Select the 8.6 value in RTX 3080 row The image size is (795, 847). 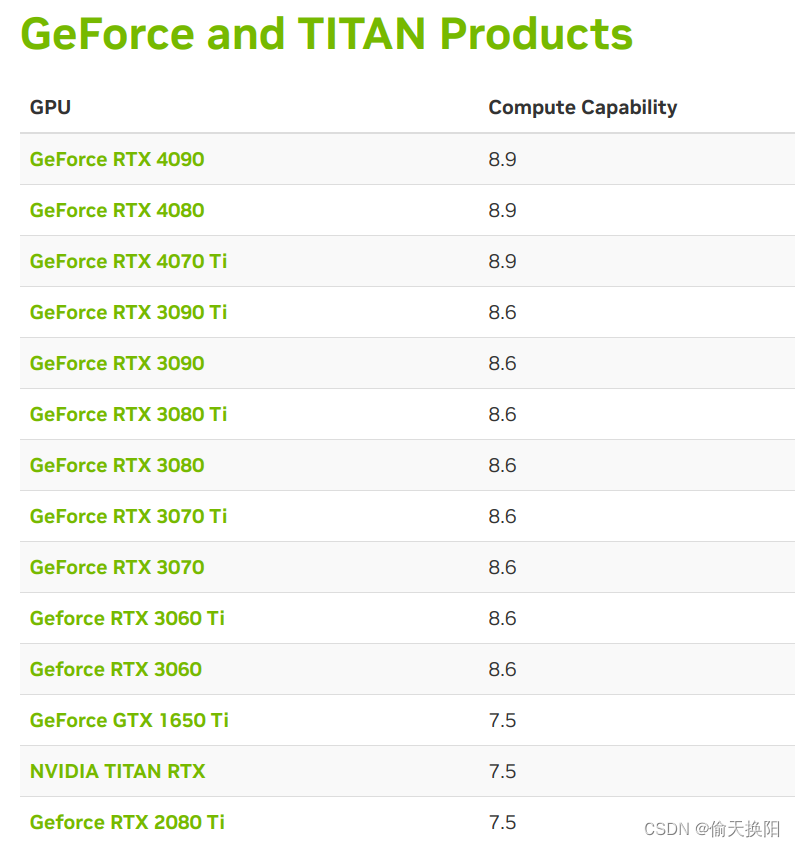[502, 465]
